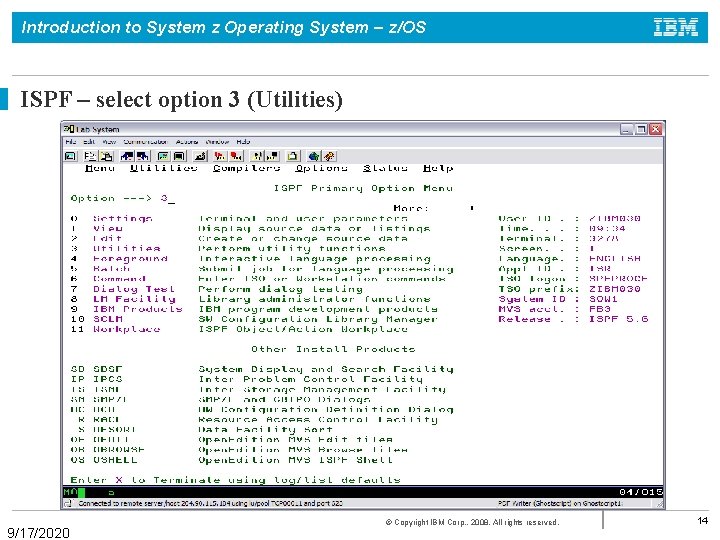Image resolution: width=720 pixels, height=540 pixels.
Task: Select the IP IPCS entry
Action: click(x=97, y=380)
